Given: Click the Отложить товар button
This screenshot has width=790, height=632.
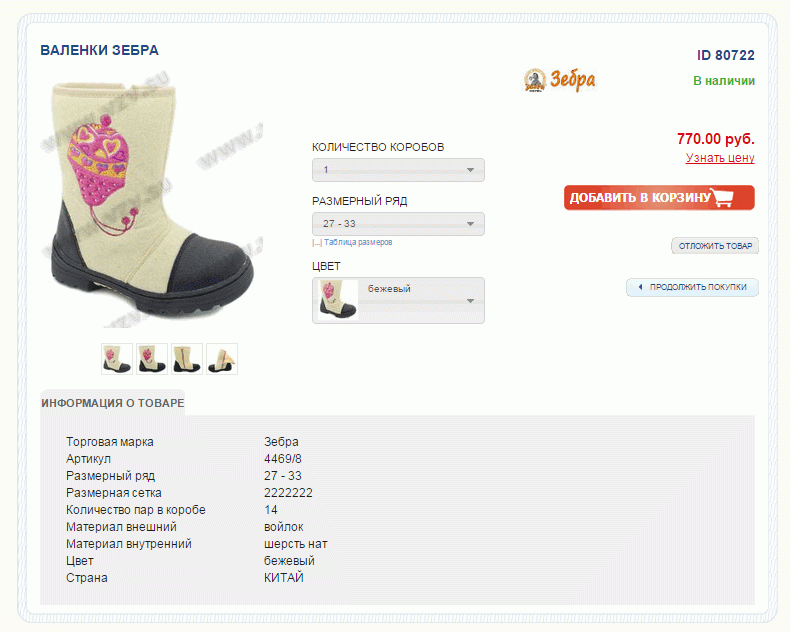Looking at the screenshot, I should [715, 246].
